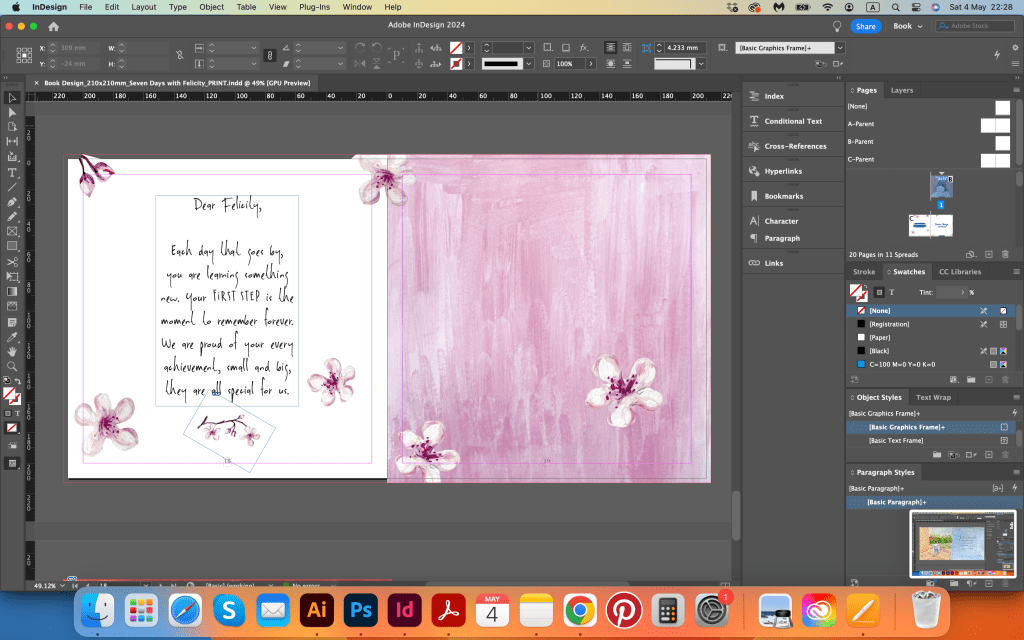Open the Cross-References panel
Viewport: 1024px width, 640px height.
click(x=795, y=146)
